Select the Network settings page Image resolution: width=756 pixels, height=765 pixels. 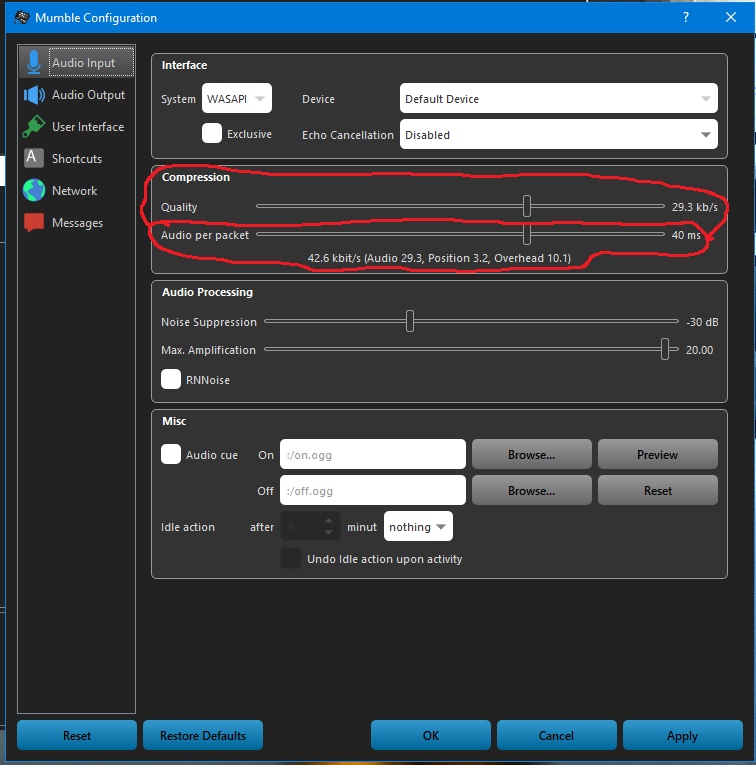[77, 190]
